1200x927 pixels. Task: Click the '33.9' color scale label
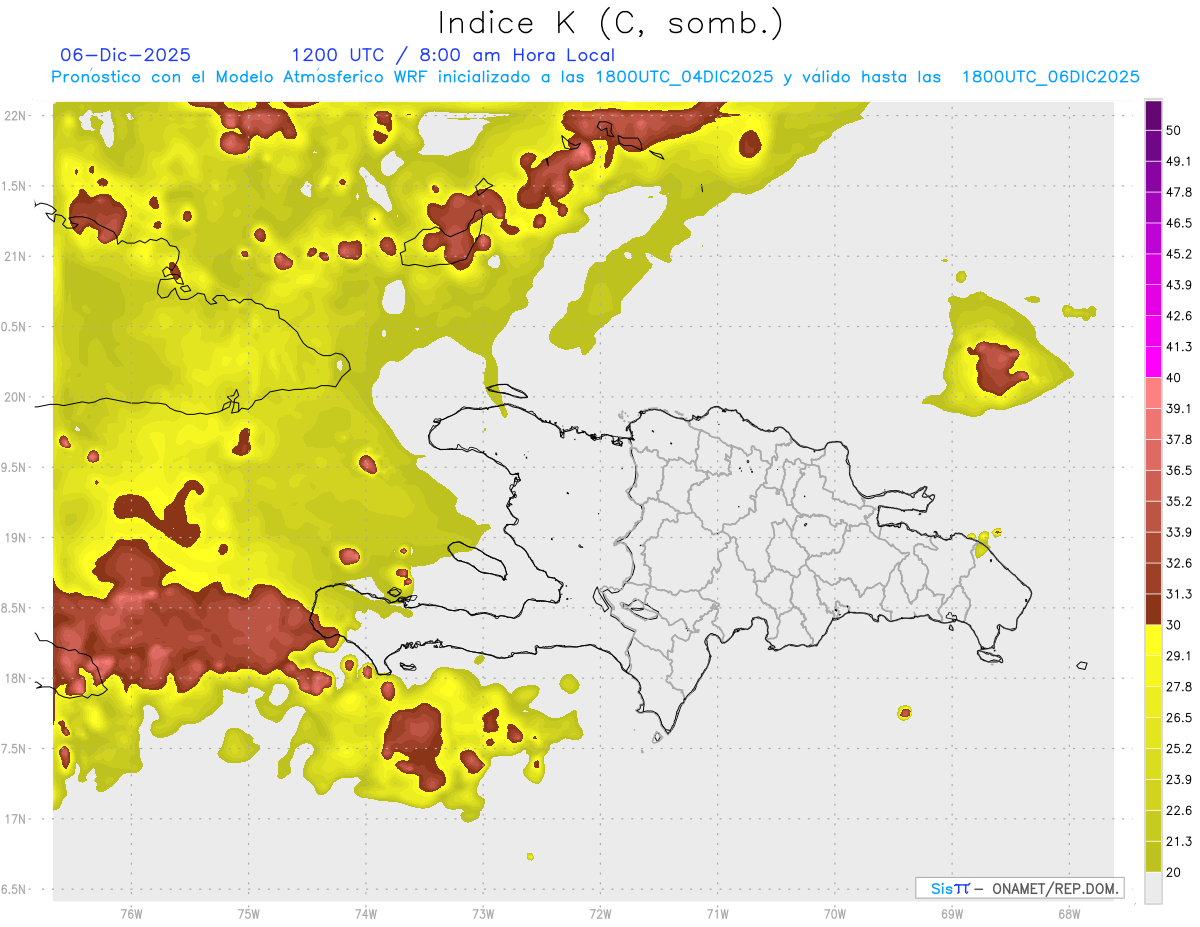click(x=1179, y=532)
